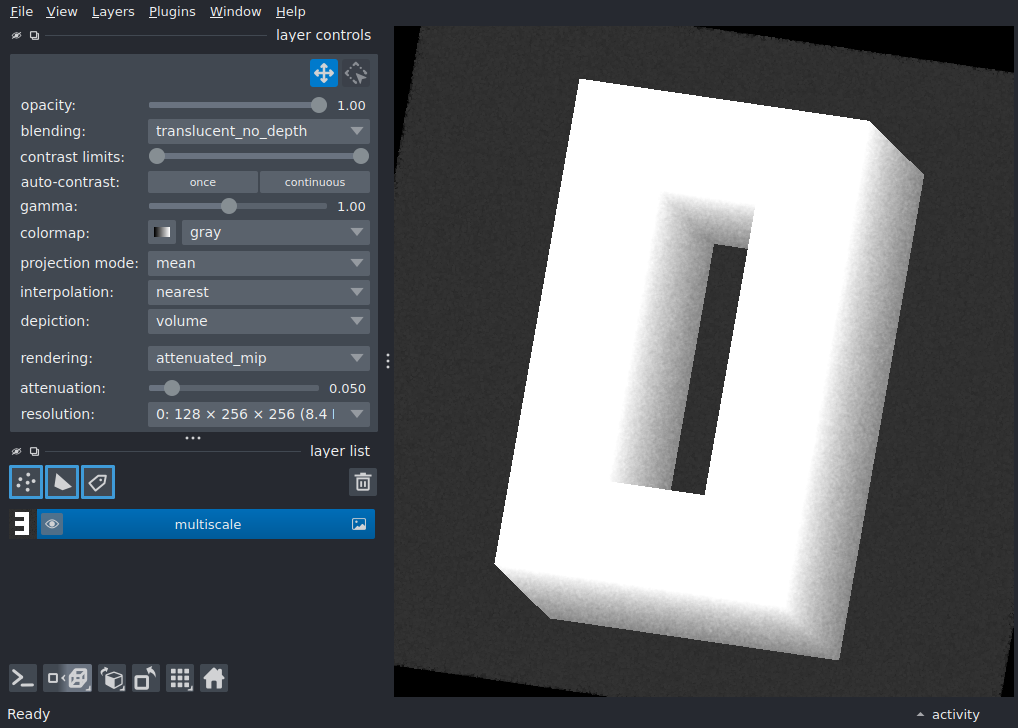1018x728 pixels.
Task: Add a new shapes layer
Action: point(62,482)
